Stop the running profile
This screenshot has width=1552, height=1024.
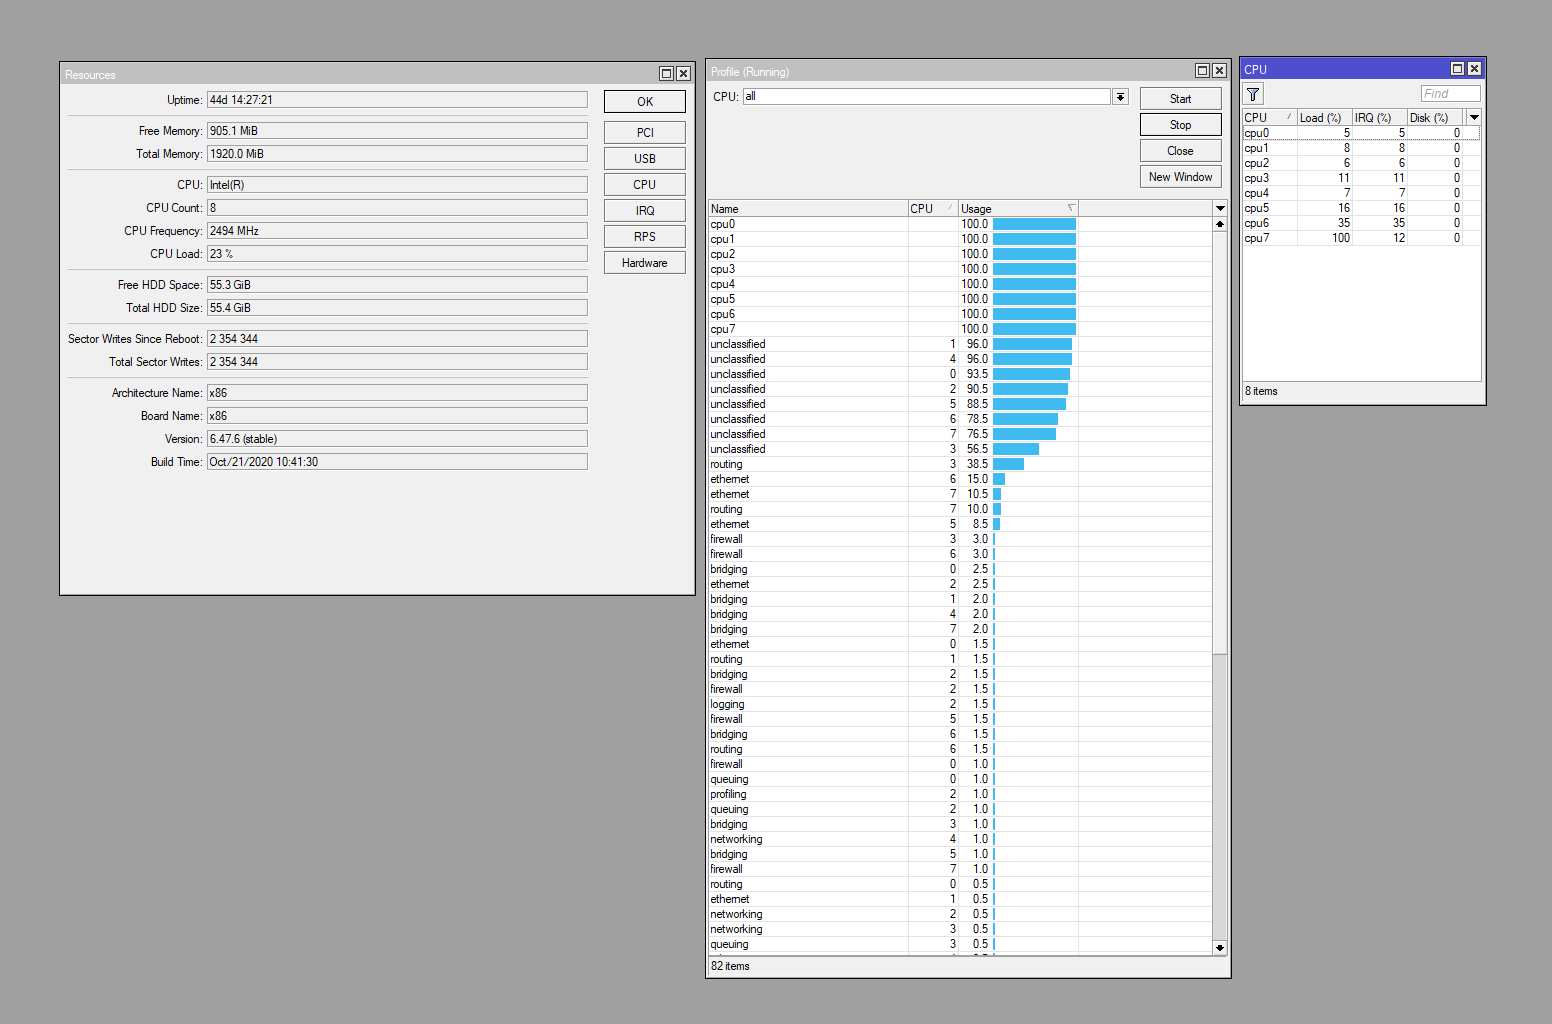(1181, 125)
